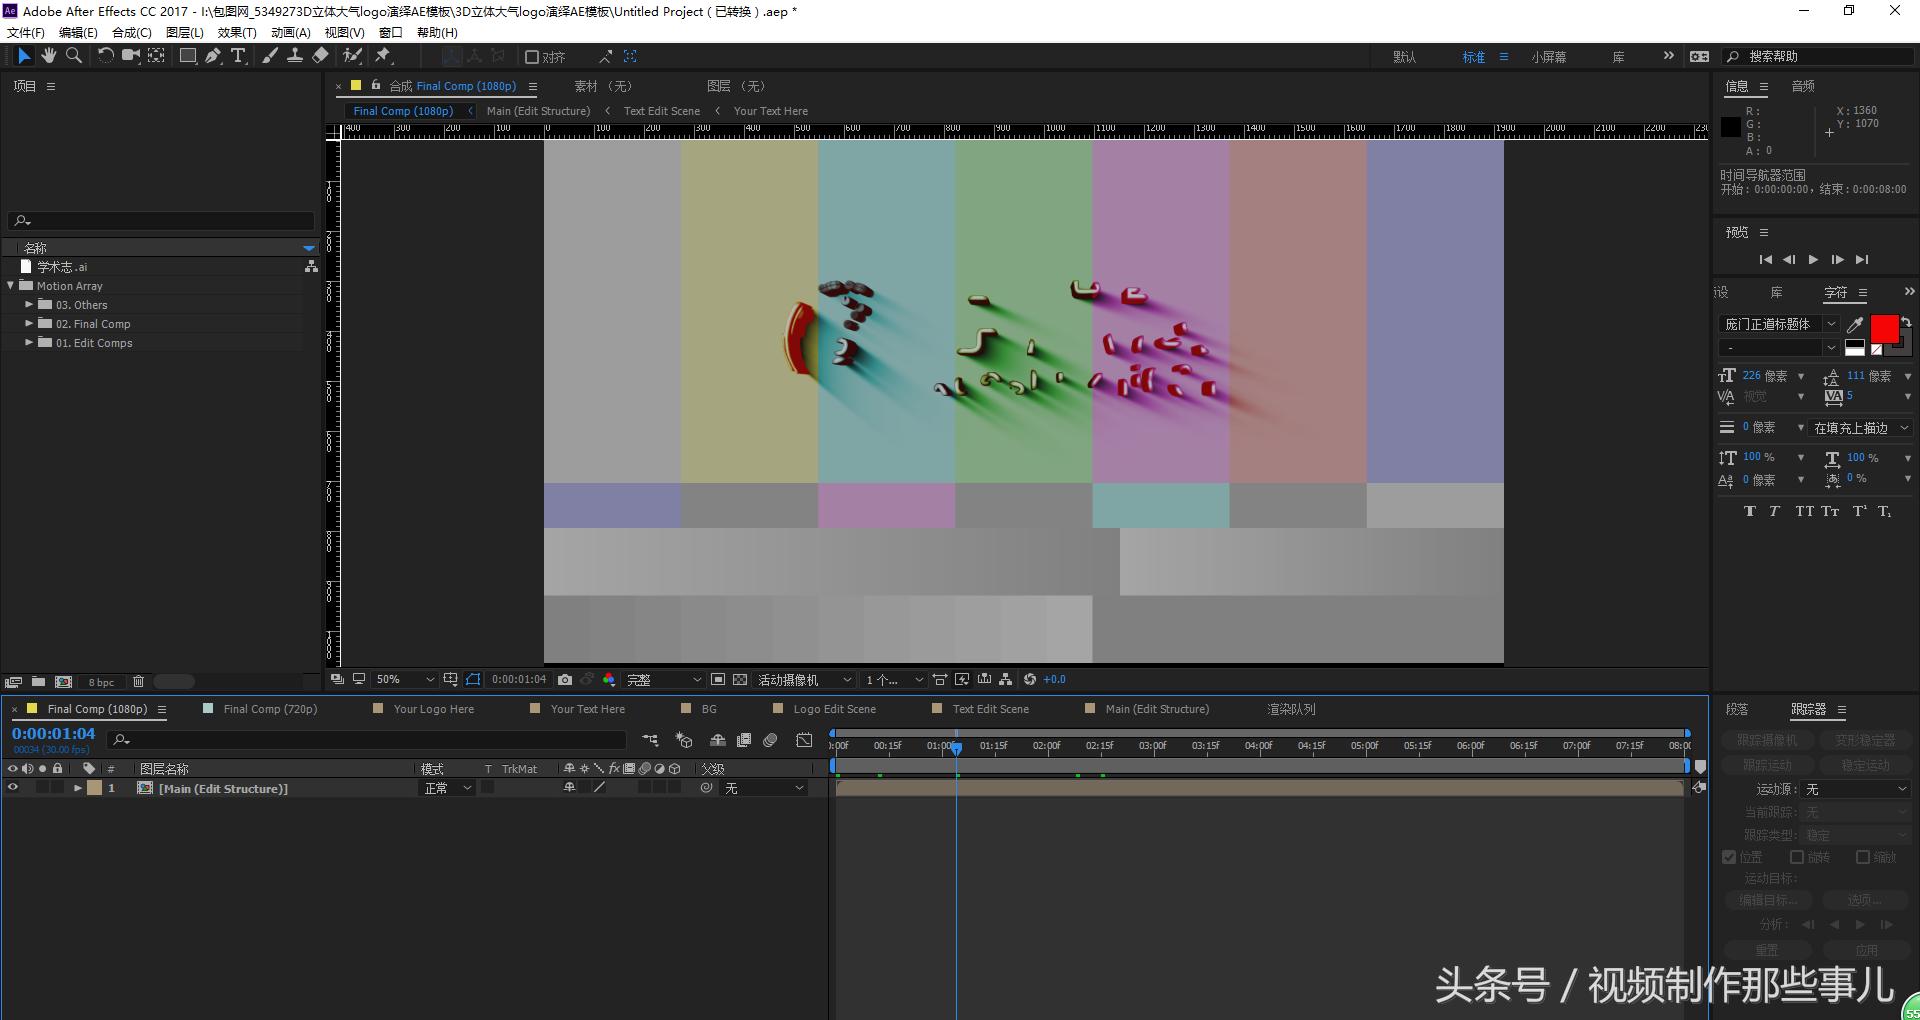
Task: Toggle the All Caps text style
Action: click(x=1804, y=511)
